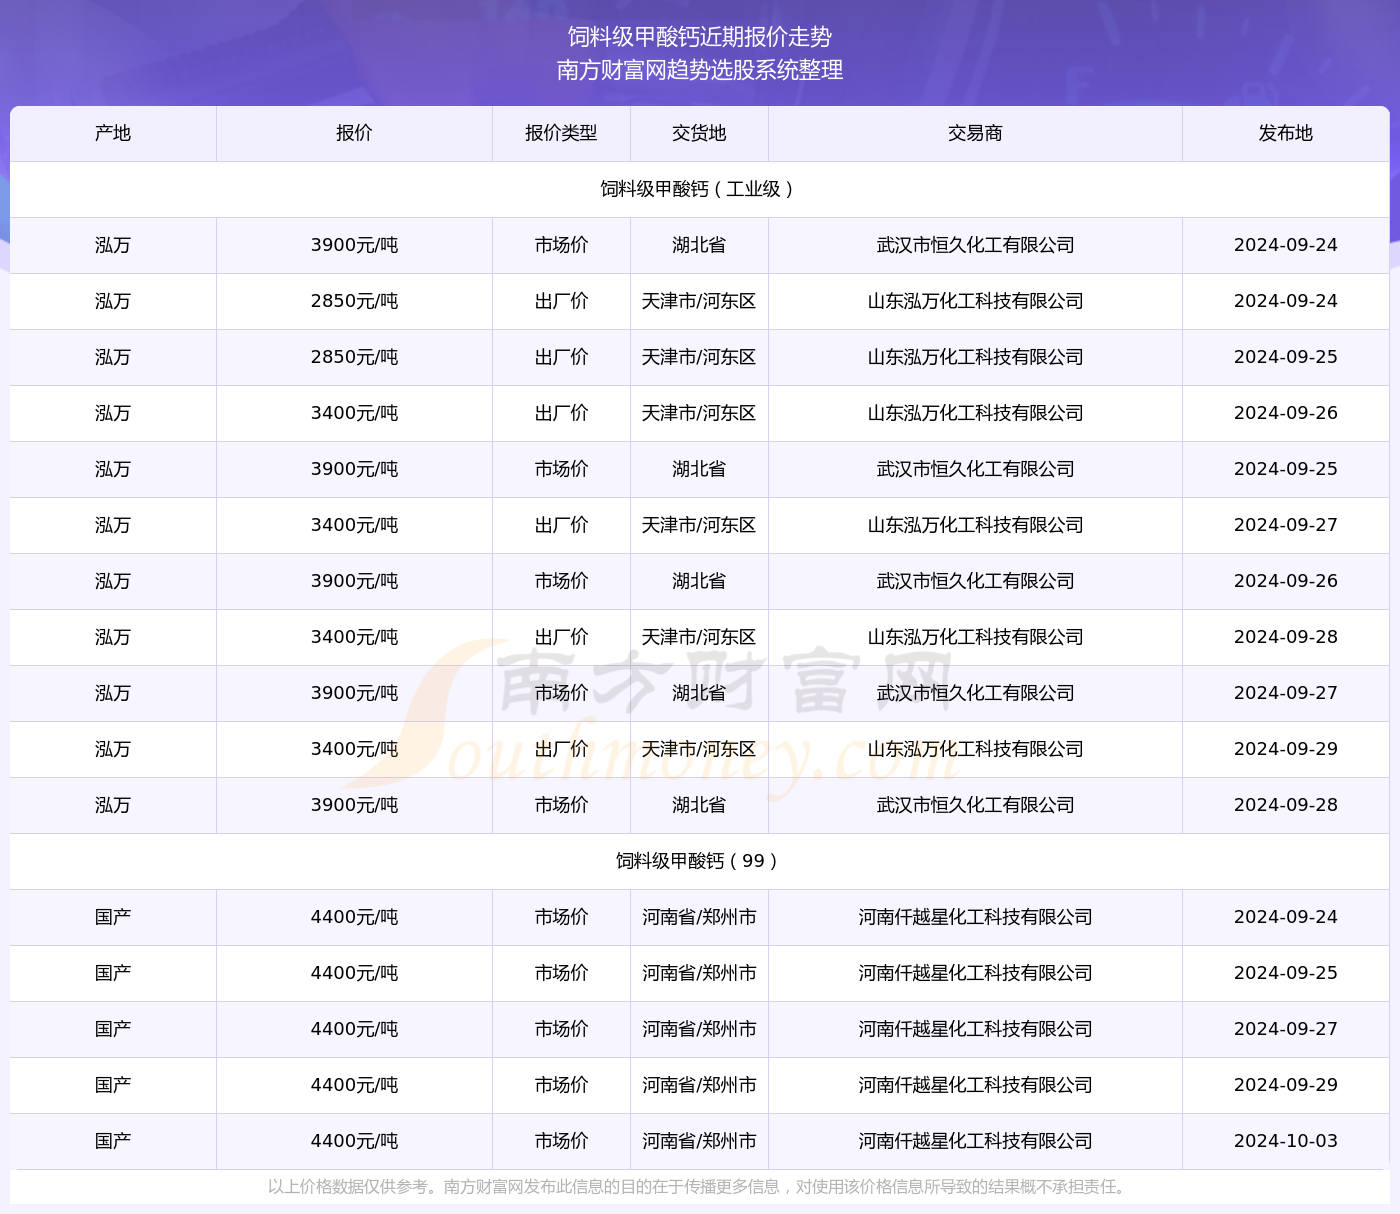Click 天津市/河东区 in the 2024-09-26 row

point(699,413)
